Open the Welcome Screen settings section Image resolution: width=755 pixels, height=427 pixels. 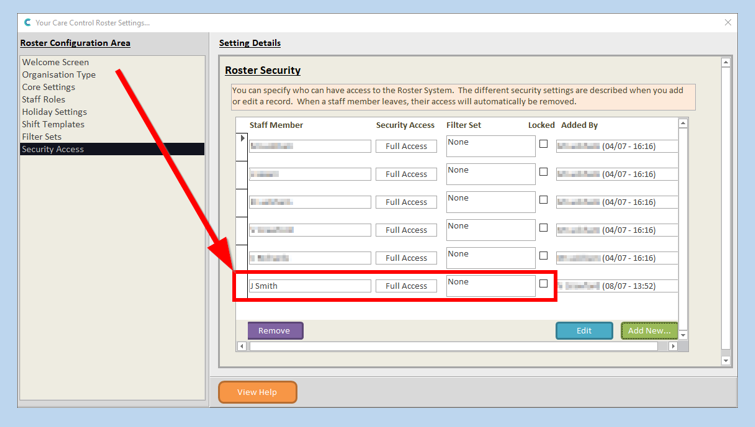click(x=55, y=62)
